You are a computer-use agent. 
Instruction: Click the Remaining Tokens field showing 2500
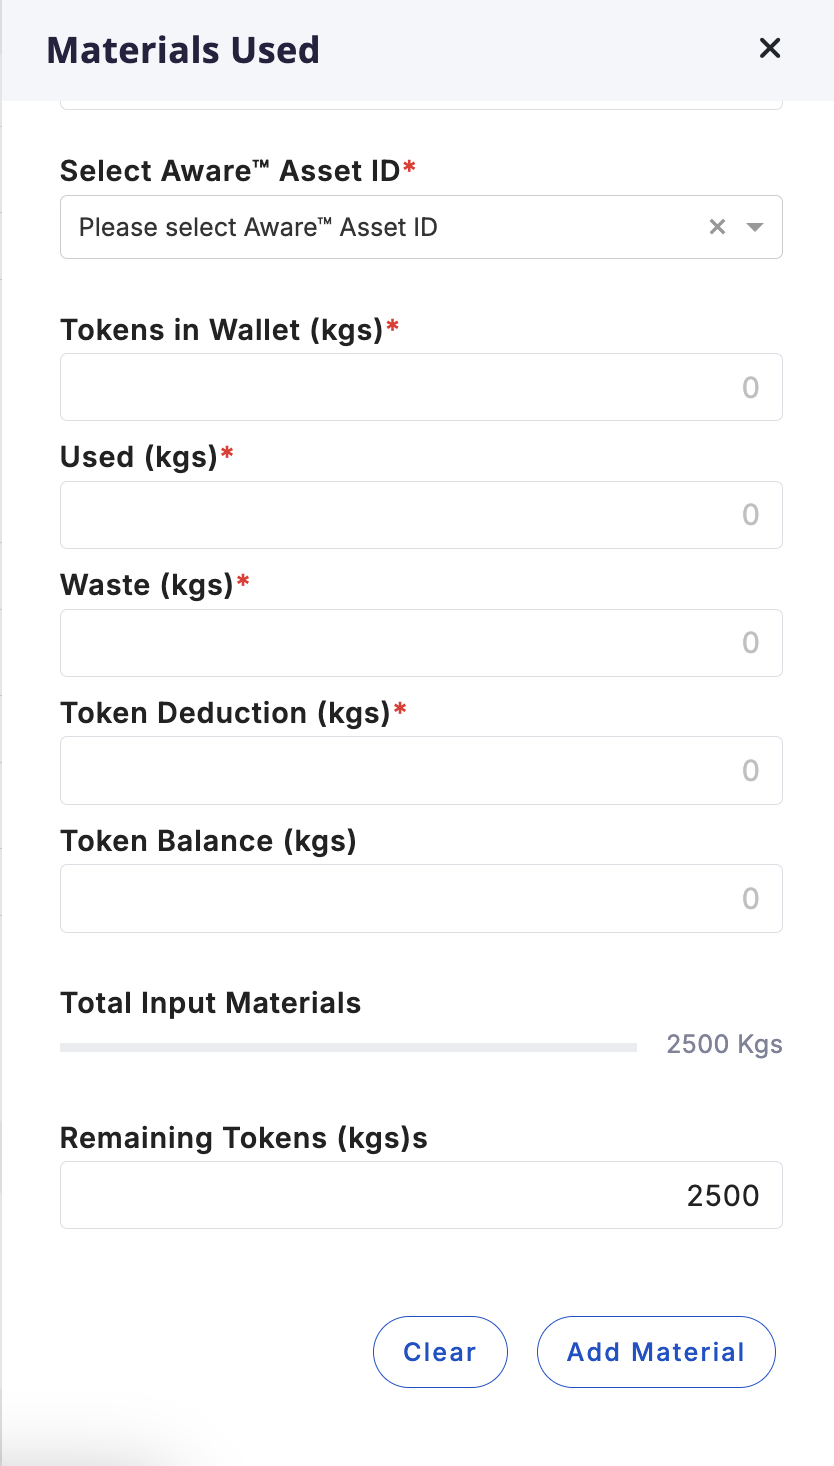coord(420,1195)
